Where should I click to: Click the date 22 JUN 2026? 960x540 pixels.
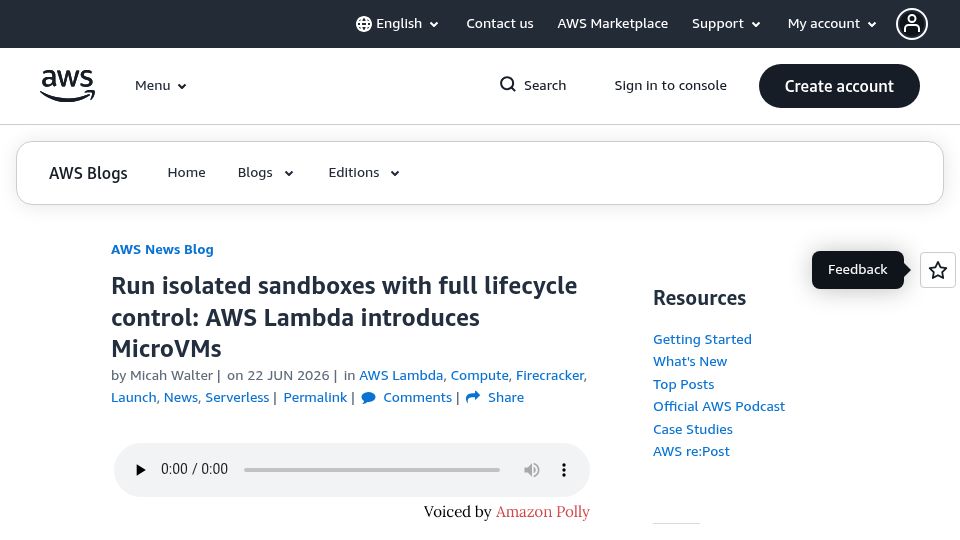pos(288,375)
